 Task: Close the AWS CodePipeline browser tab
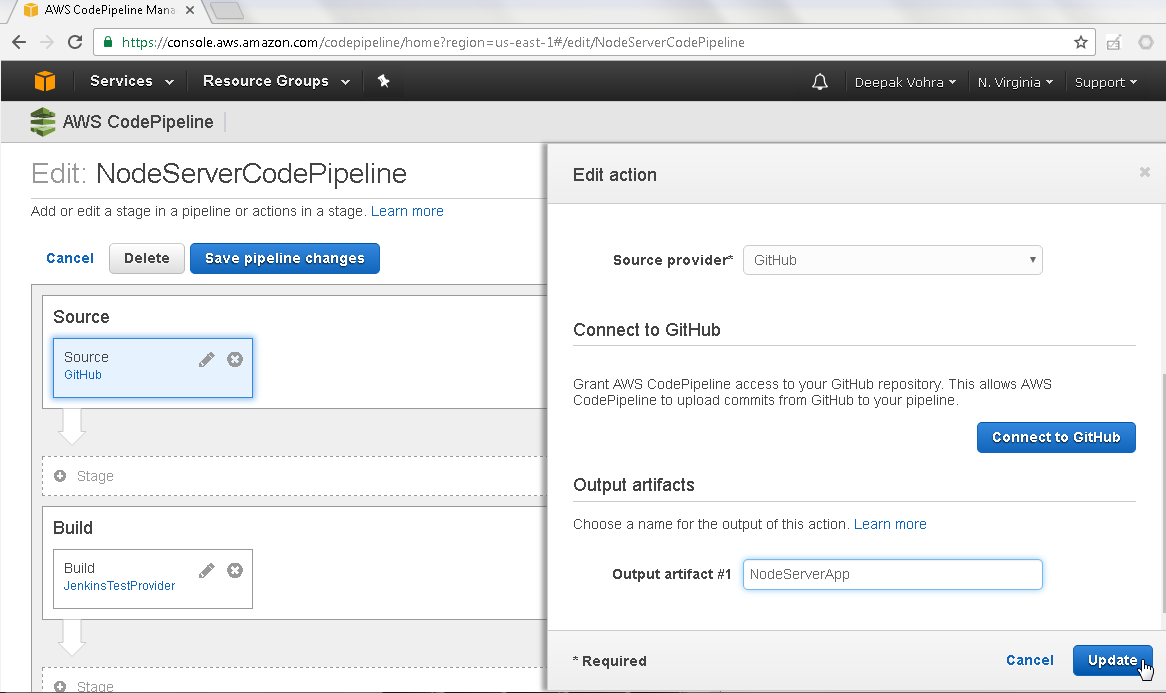pos(190,10)
